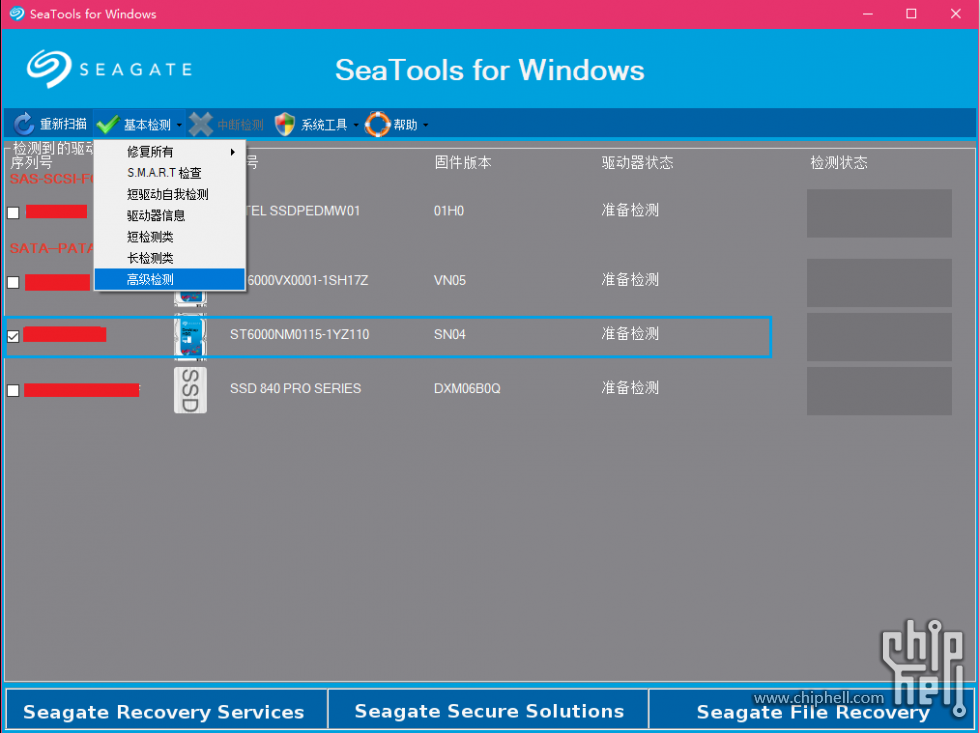Image resolution: width=980 pixels, height=733 pixels.
Task: Open Seagate Secure Solutions
Action: click(489, 710)
